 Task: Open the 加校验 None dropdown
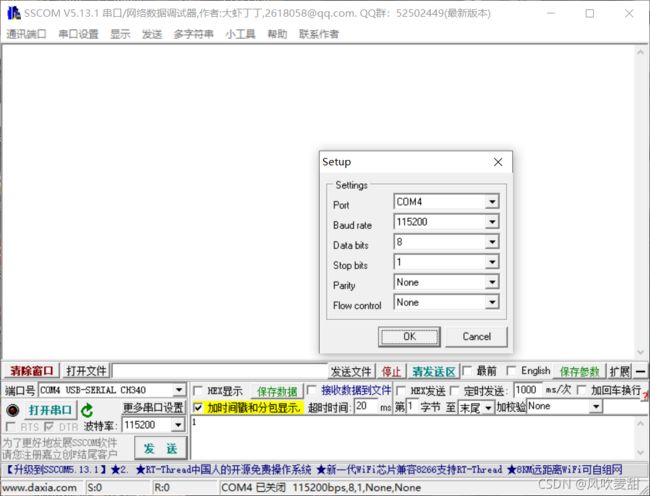[x=596, y=406]
